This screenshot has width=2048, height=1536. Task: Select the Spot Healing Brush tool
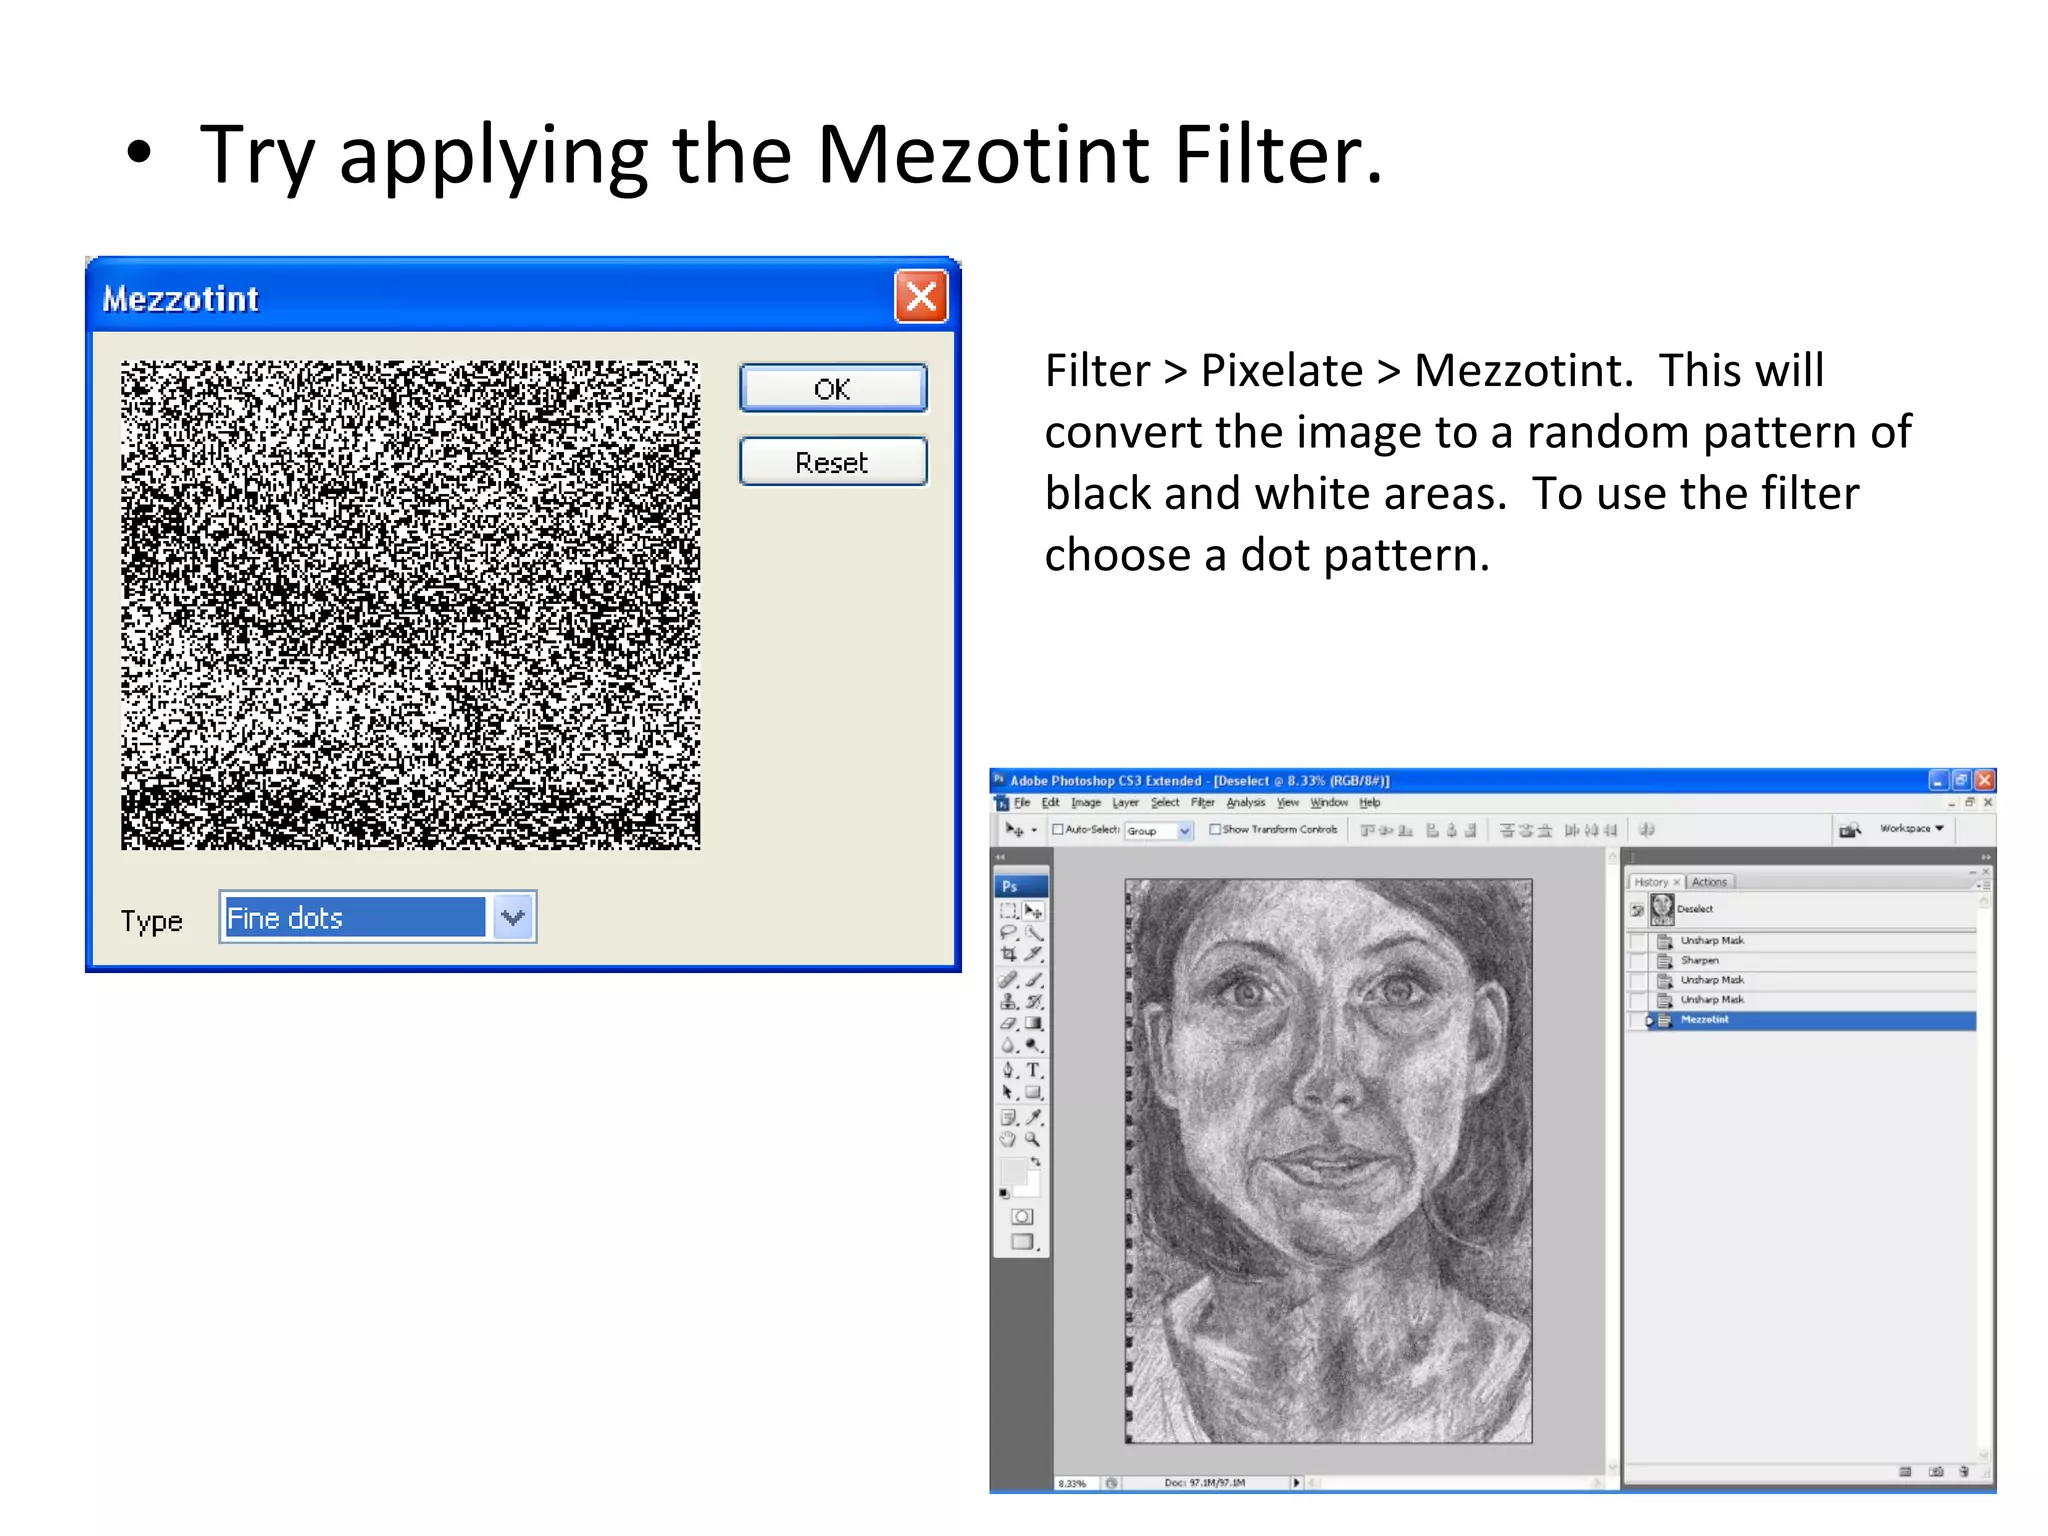tap(1008, 980)
